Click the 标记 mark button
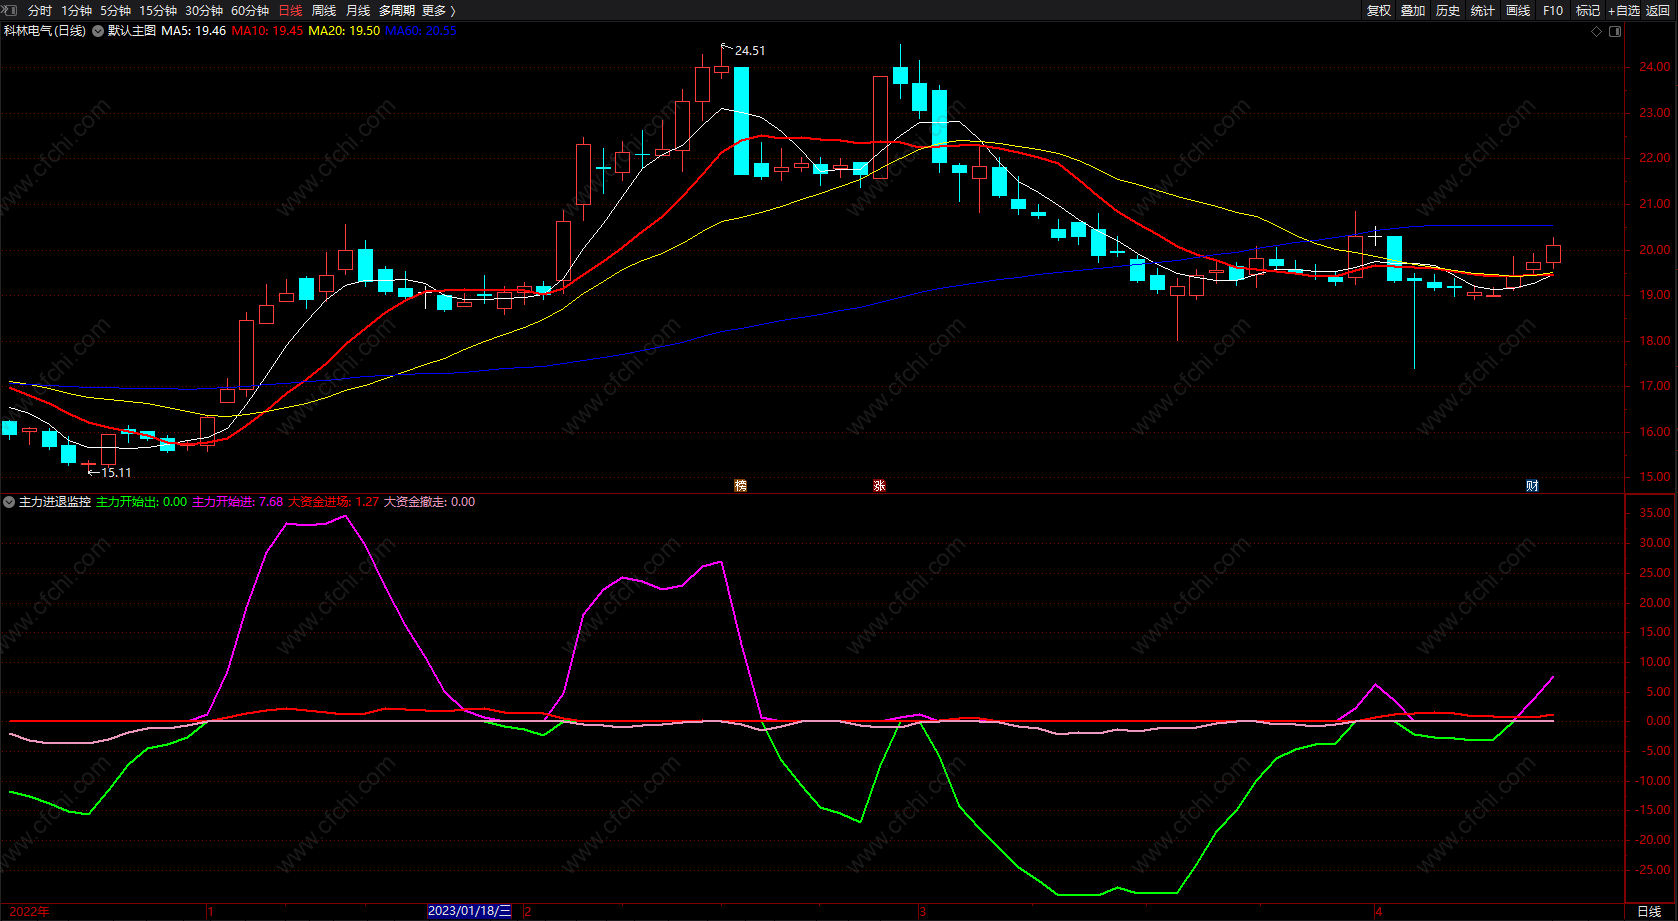 click(1588, 11)
